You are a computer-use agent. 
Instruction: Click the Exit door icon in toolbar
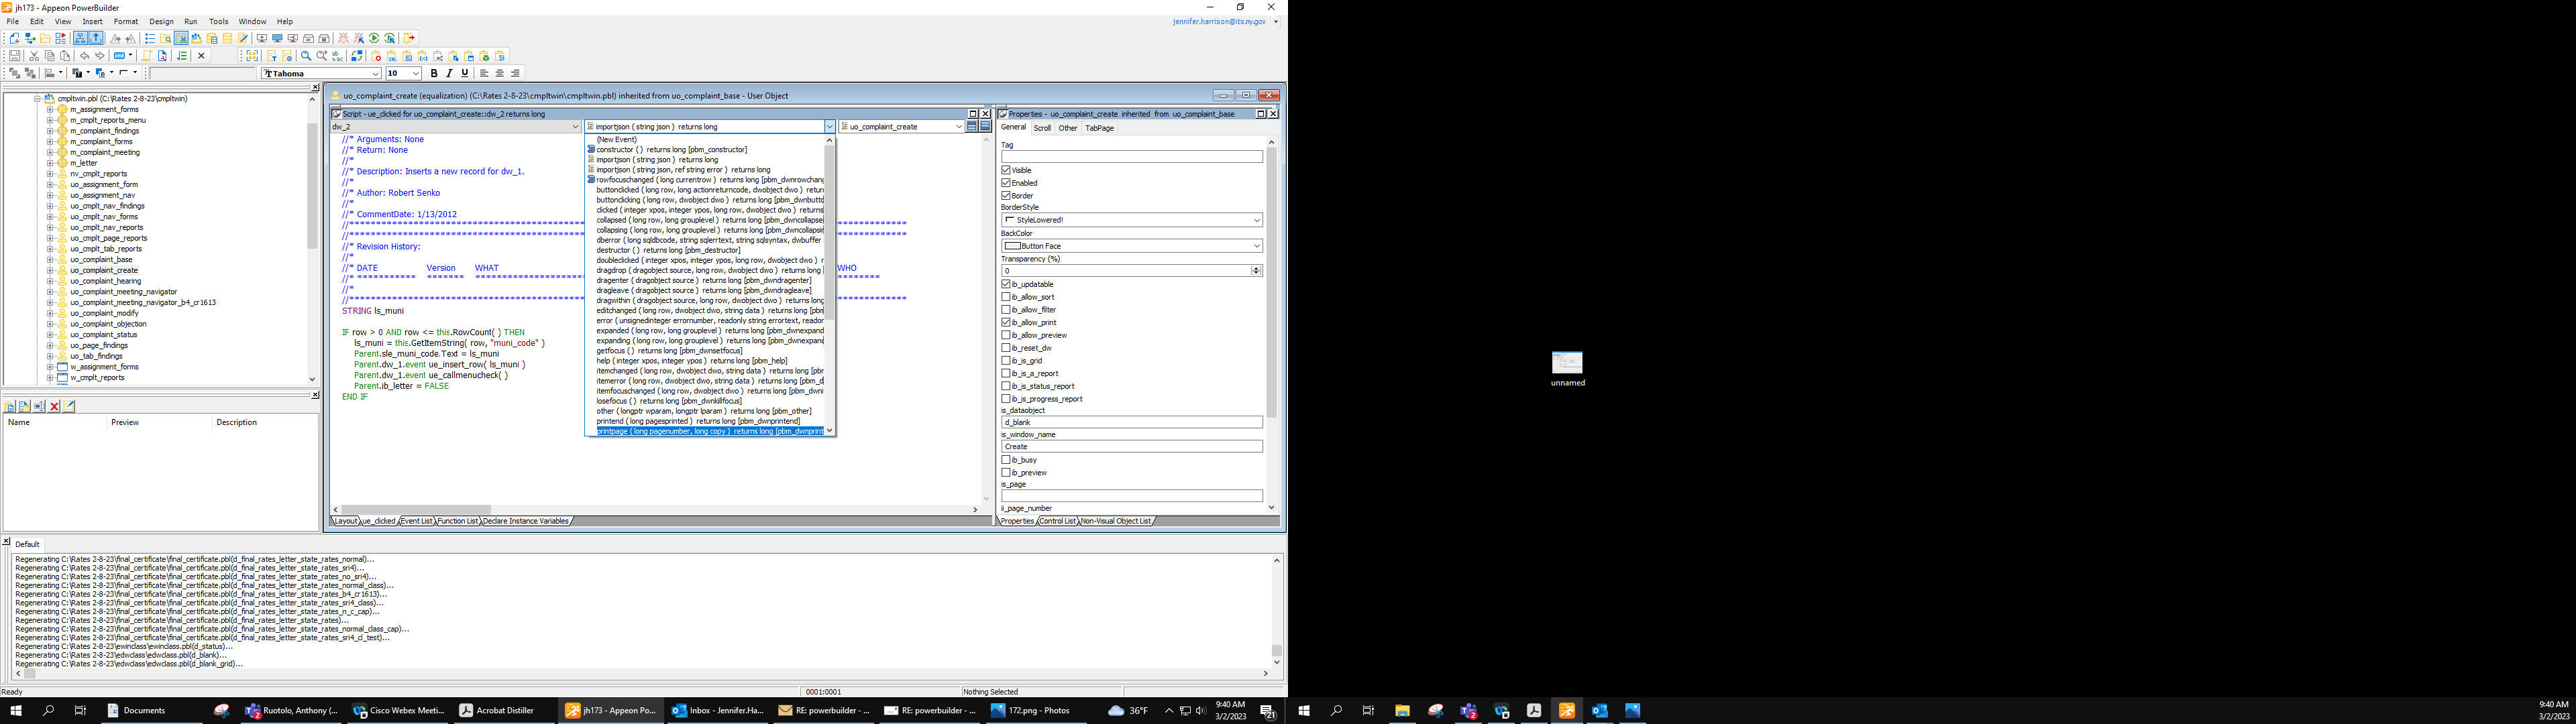coord(409,38)
